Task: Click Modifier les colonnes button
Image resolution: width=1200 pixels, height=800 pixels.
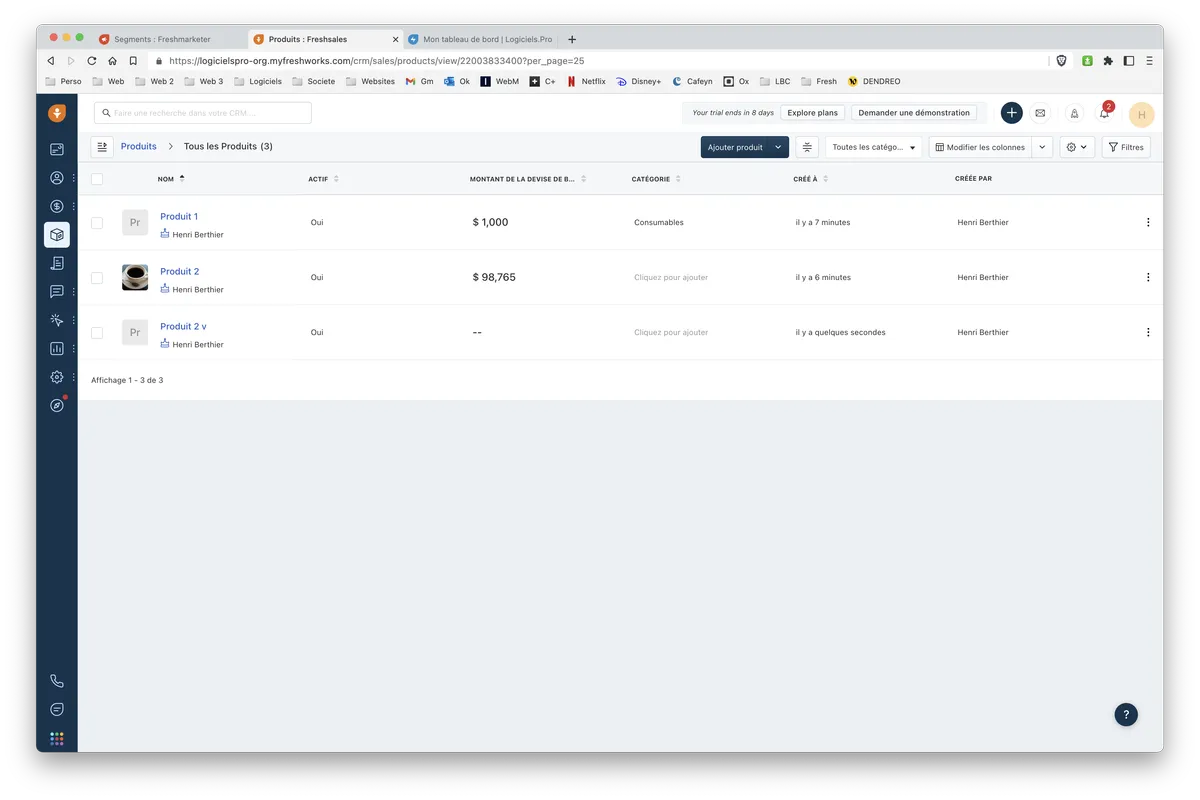Action: click(x=980, y=147)
